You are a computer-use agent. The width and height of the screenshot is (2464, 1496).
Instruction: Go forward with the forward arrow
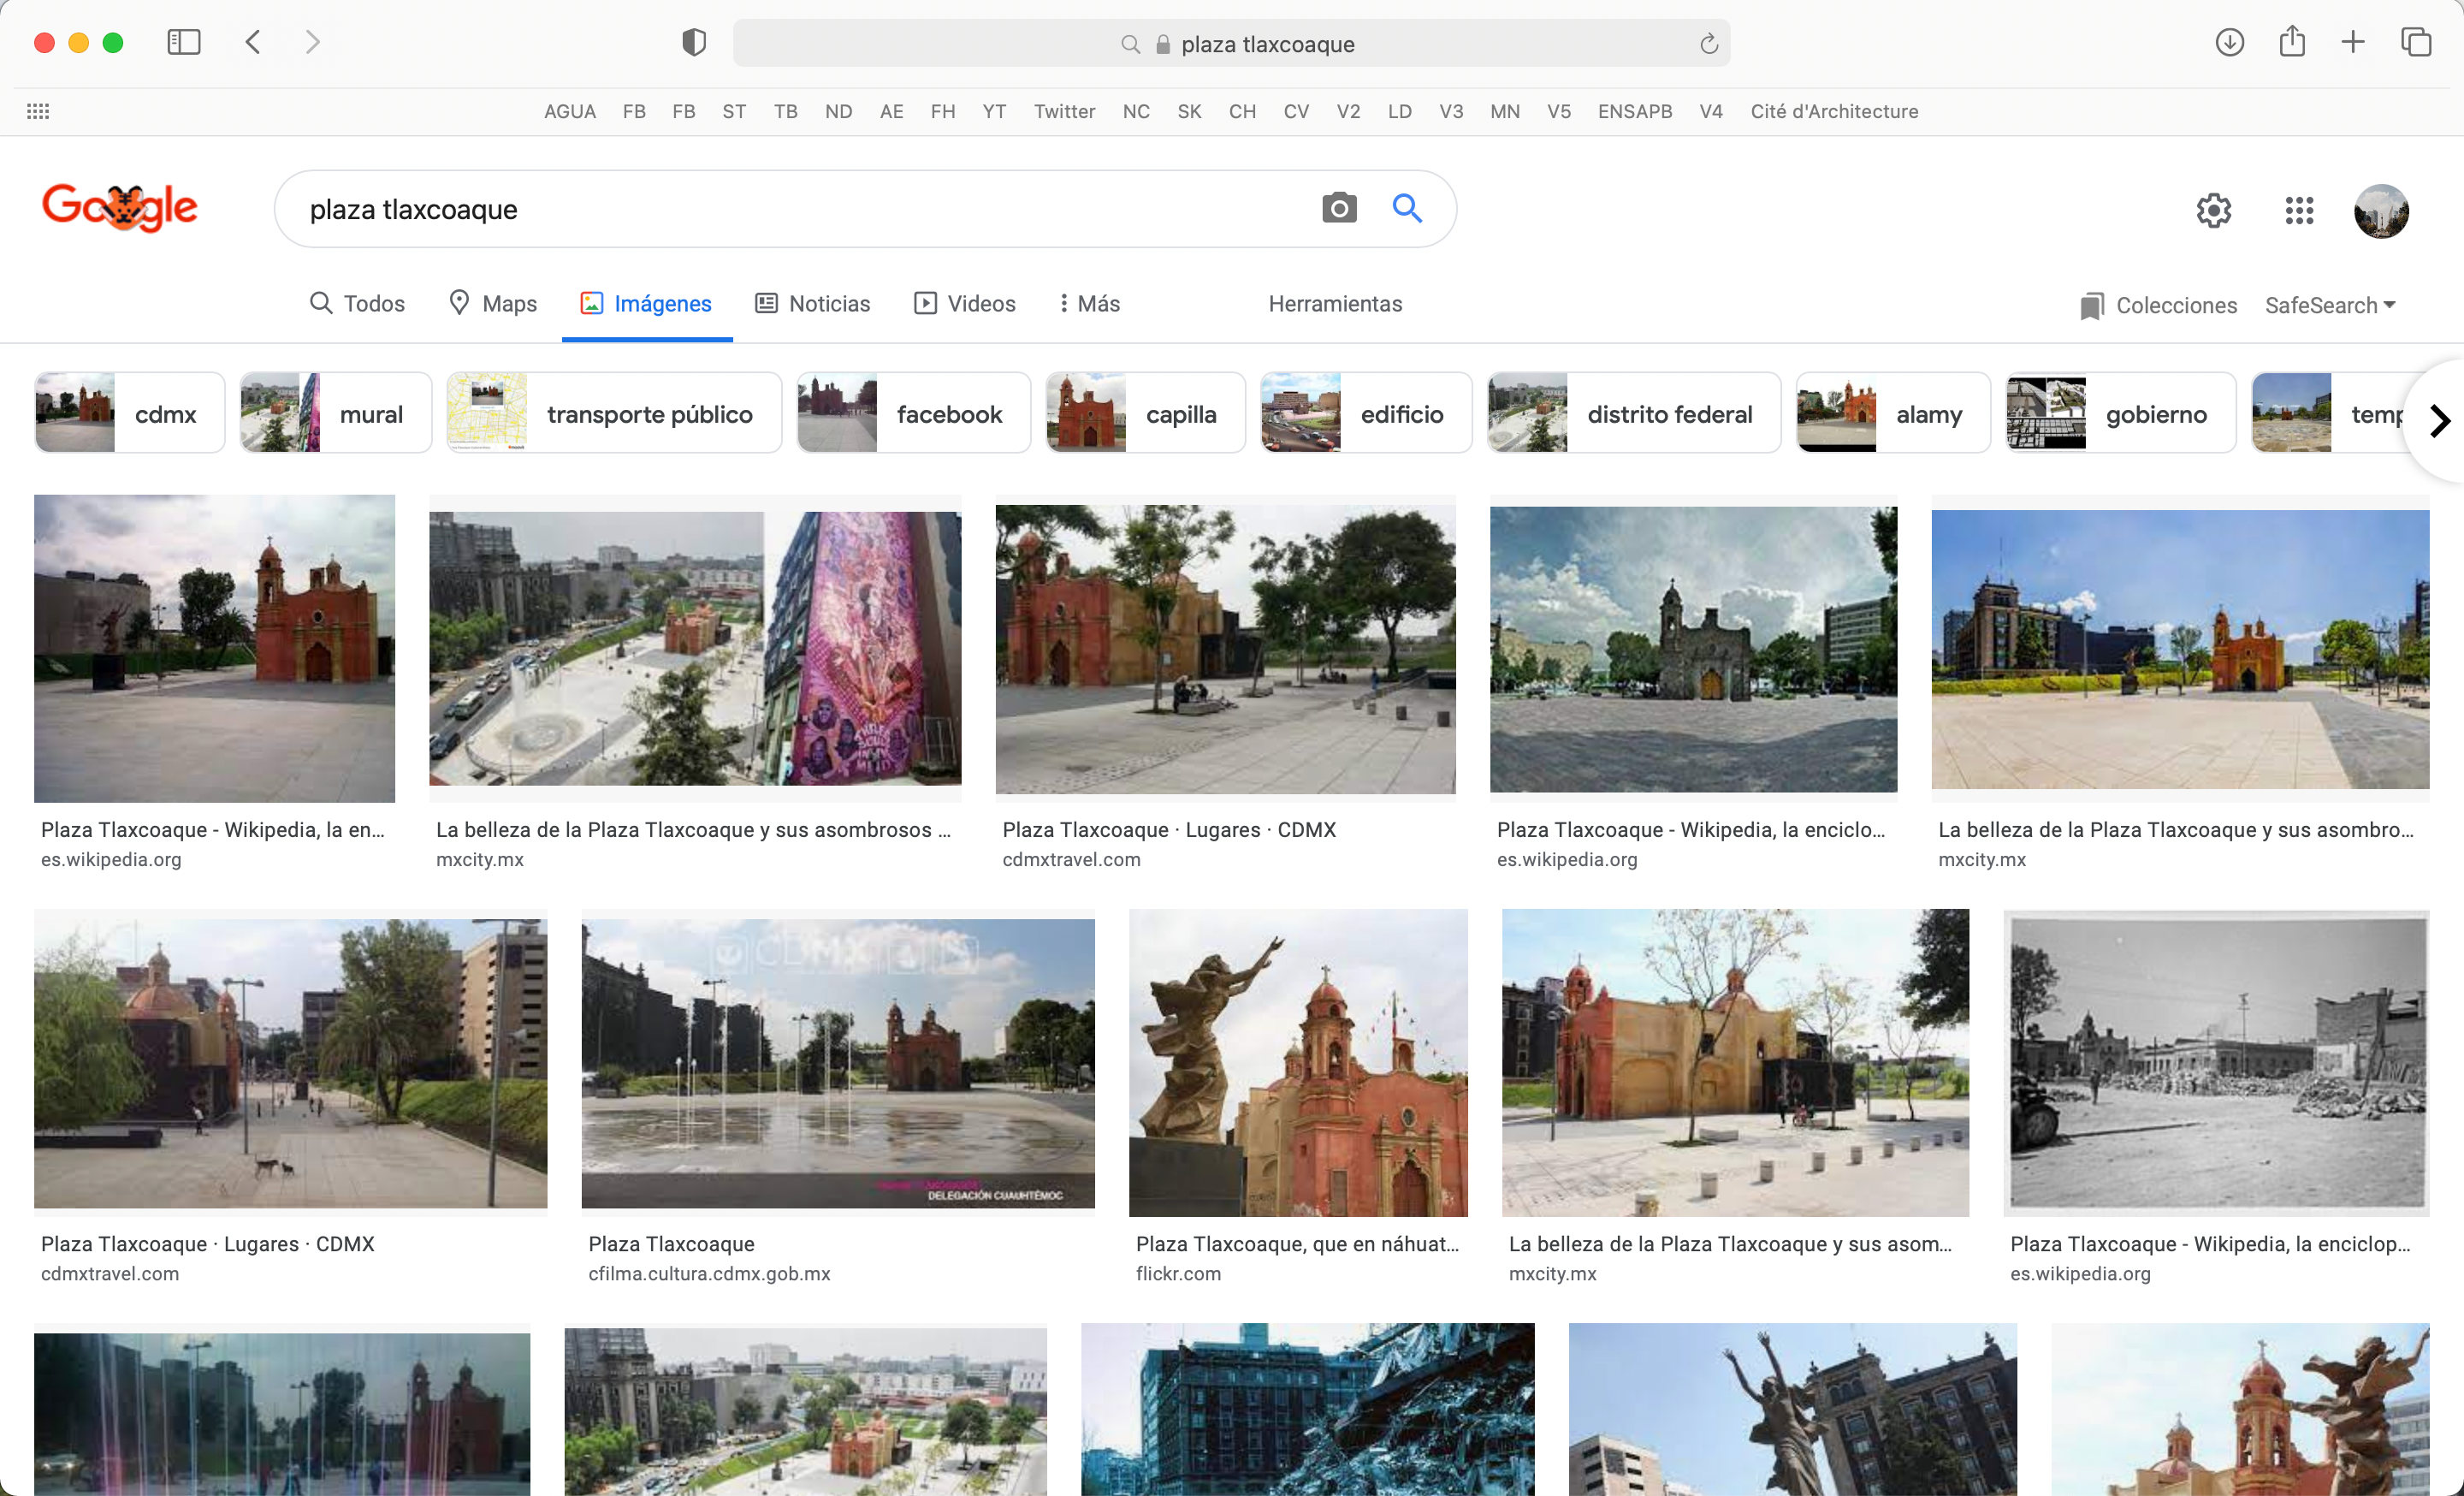(x=313, y=43)
